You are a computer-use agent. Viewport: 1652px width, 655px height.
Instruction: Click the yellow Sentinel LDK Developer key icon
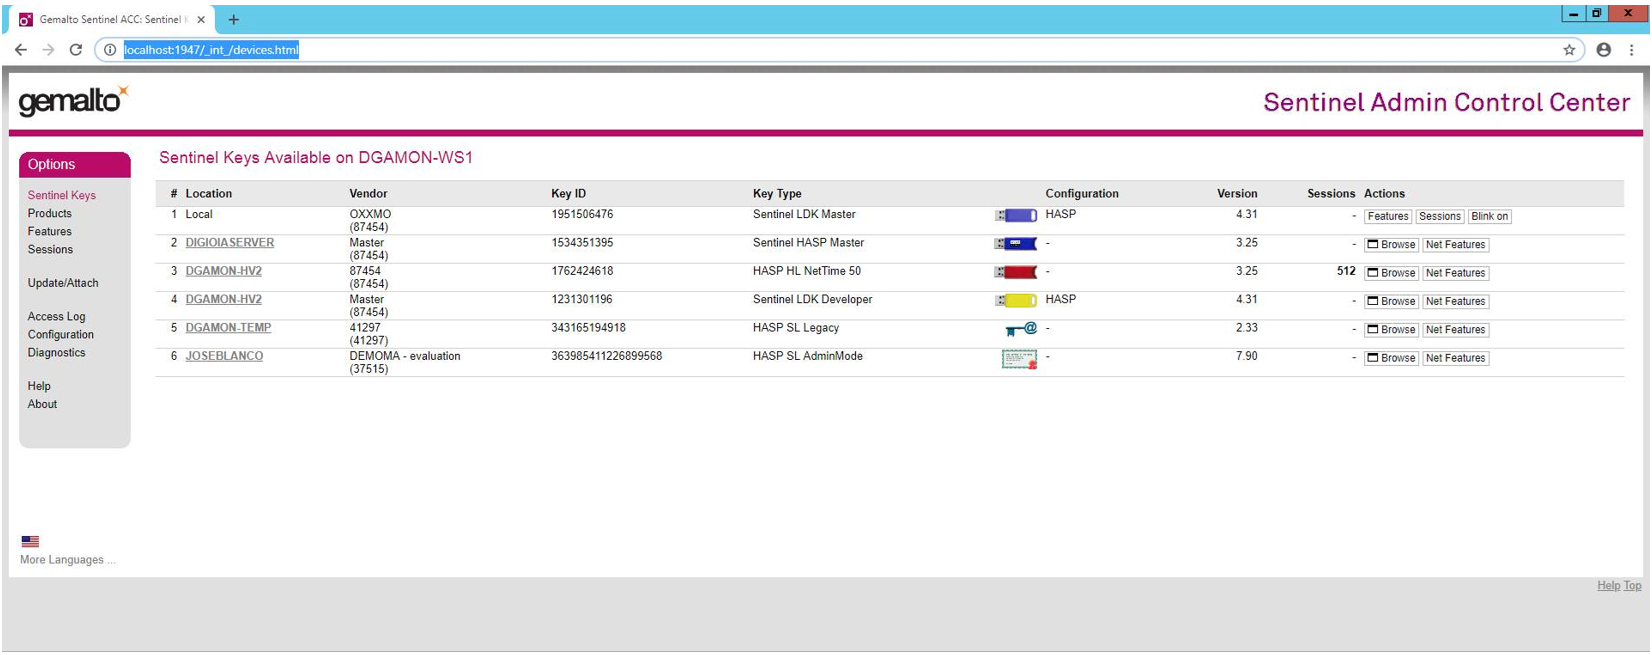(x=1016, y=300)
